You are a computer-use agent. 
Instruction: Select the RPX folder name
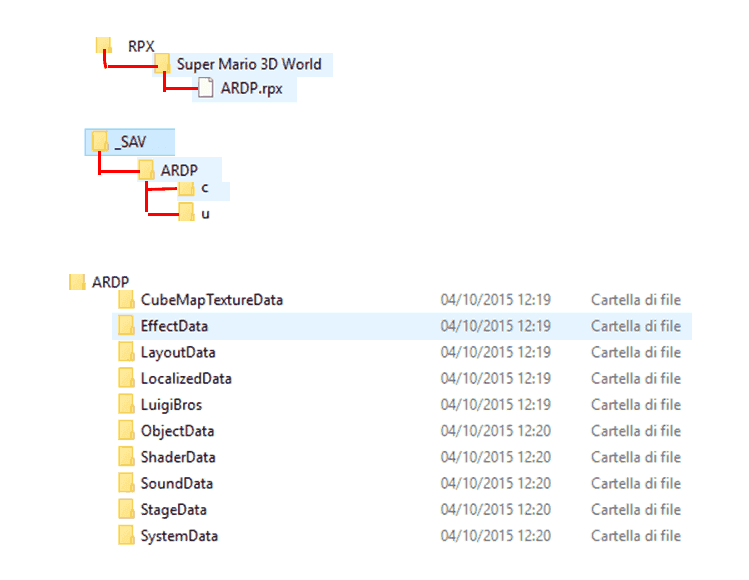[141, 47]
